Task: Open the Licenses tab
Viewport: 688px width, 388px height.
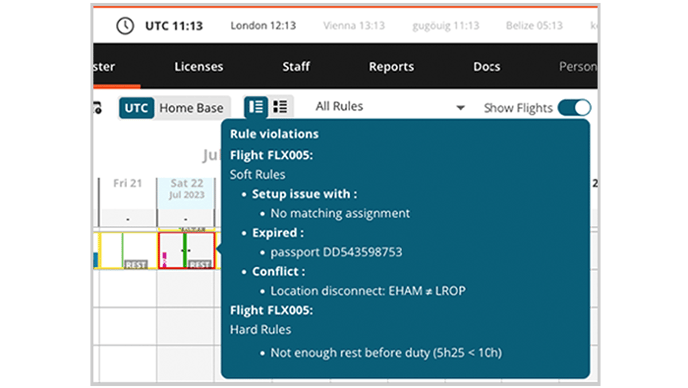Action: (199, 67)
